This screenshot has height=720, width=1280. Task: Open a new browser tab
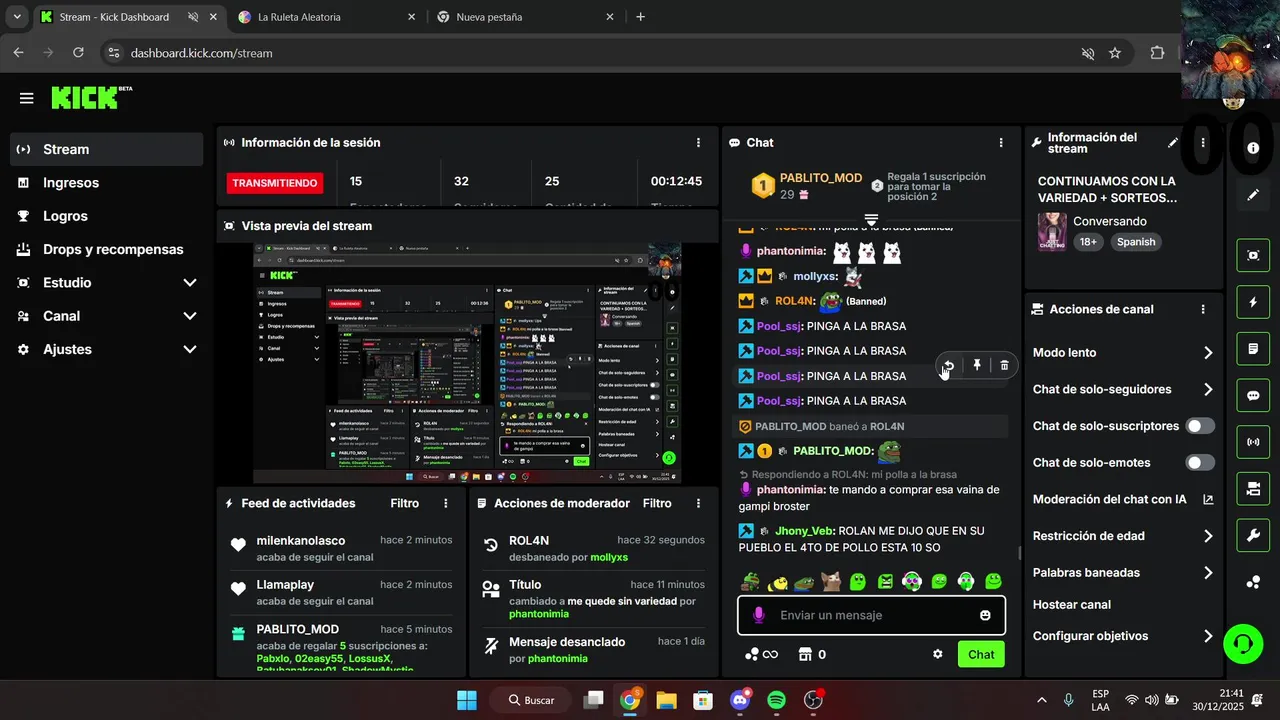pyautogui.click(x=640, y=17)
